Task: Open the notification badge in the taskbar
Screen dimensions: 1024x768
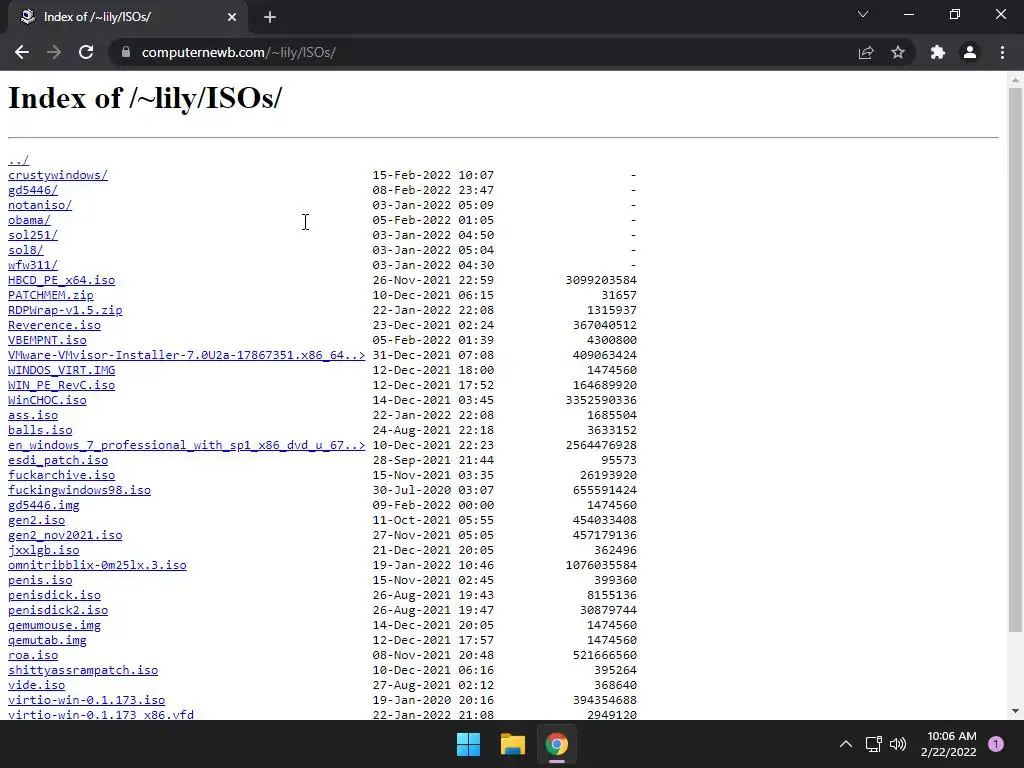Action: (x=996, y=744)
